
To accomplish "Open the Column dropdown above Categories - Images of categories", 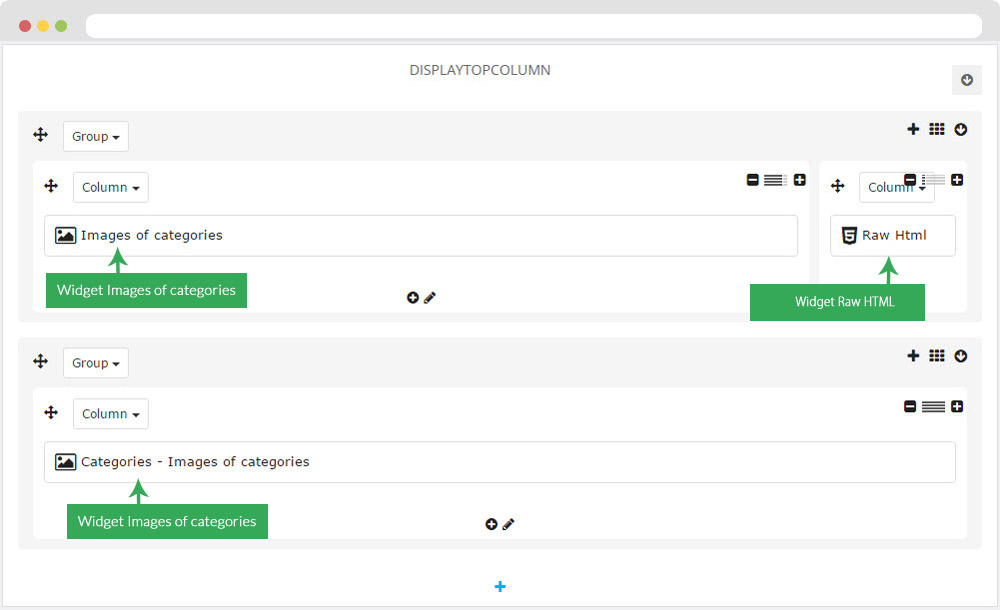I will [x=111, y=414].
